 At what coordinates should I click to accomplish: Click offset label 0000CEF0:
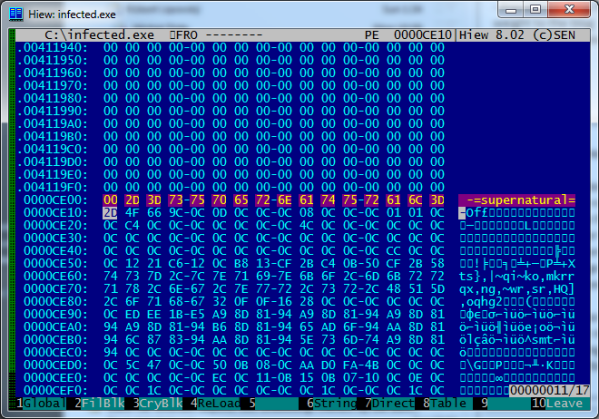(x=55, y=390)
